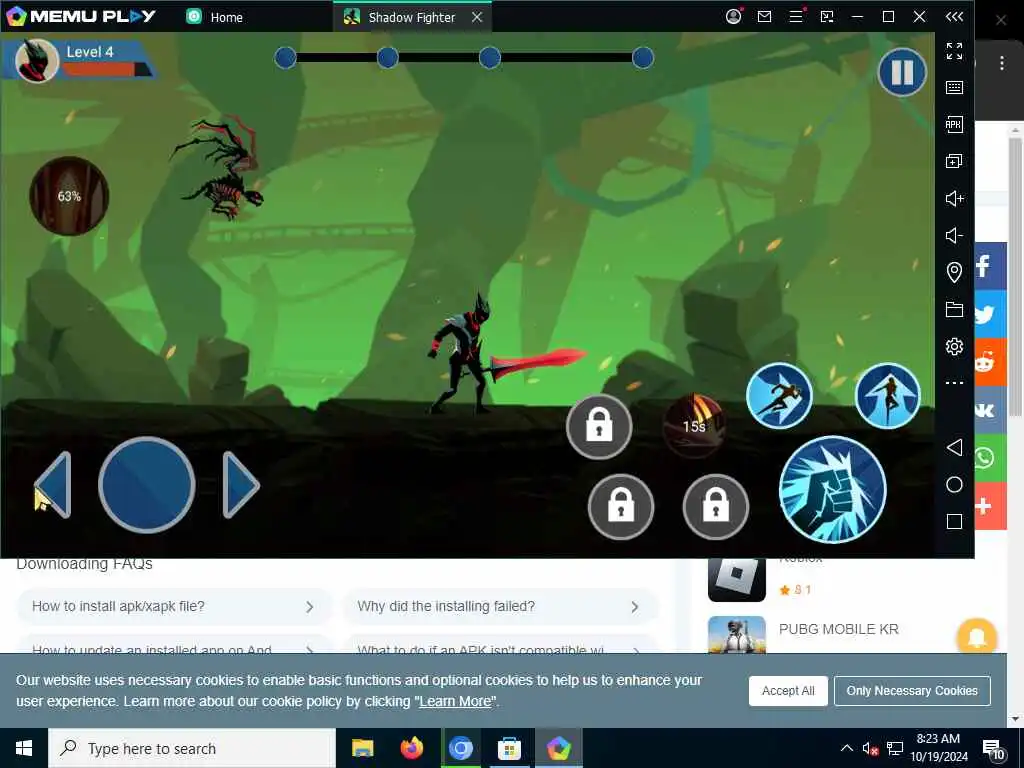The image size is (1024, 768).
Task: Click the taskbar search box
Action: pos(192,748)
